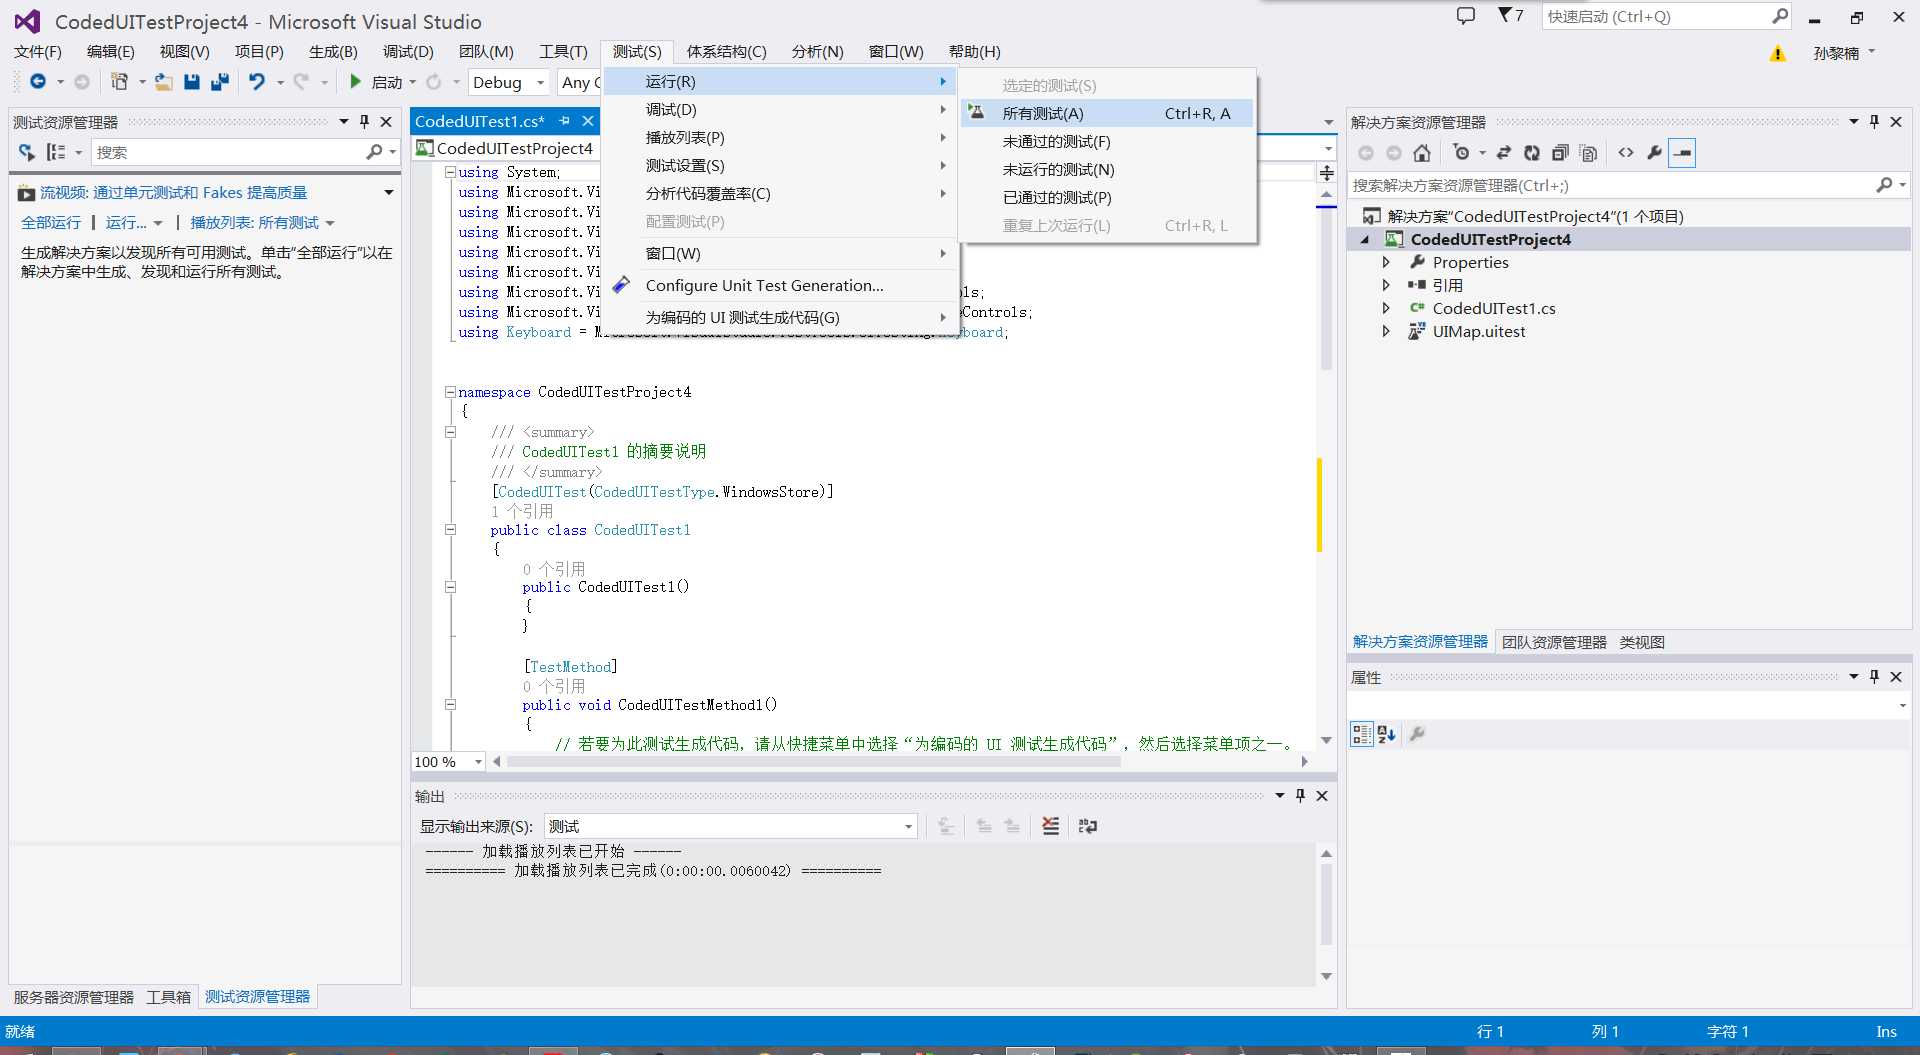The width and height of the screenshot is (1920, 1055).
Task: Select UIMap.uitest file in solution explorer
Action: (1478, 331)
